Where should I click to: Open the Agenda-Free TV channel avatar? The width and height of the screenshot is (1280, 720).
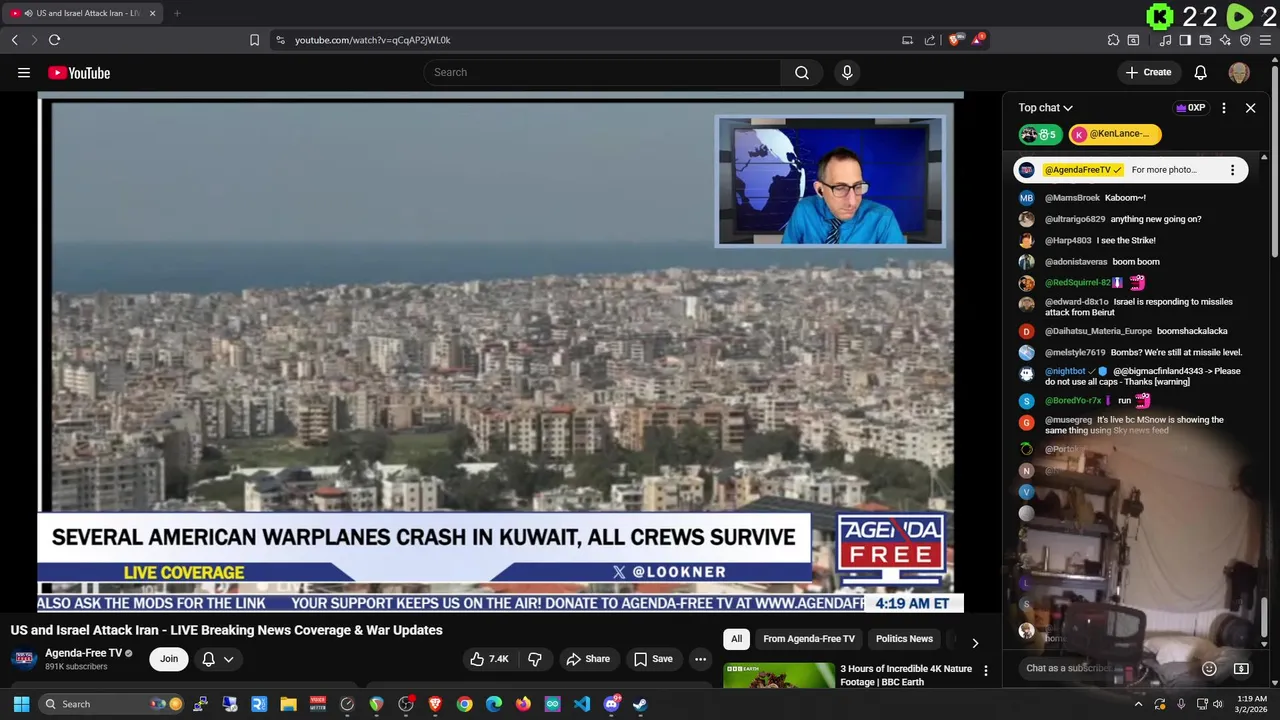tap(24, 658)
